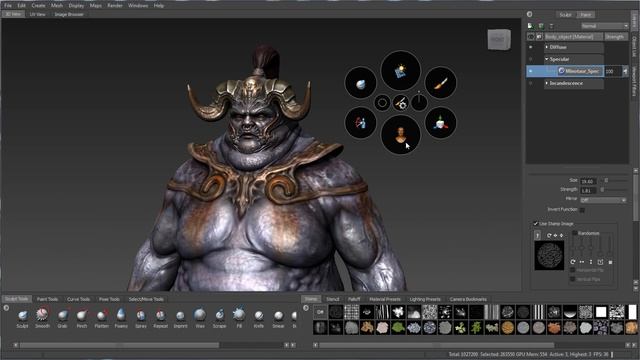This screenshot has width=640, height=360.
Task: Toggle visibility of the Specular channel
Action: click(x=531, y=59)
